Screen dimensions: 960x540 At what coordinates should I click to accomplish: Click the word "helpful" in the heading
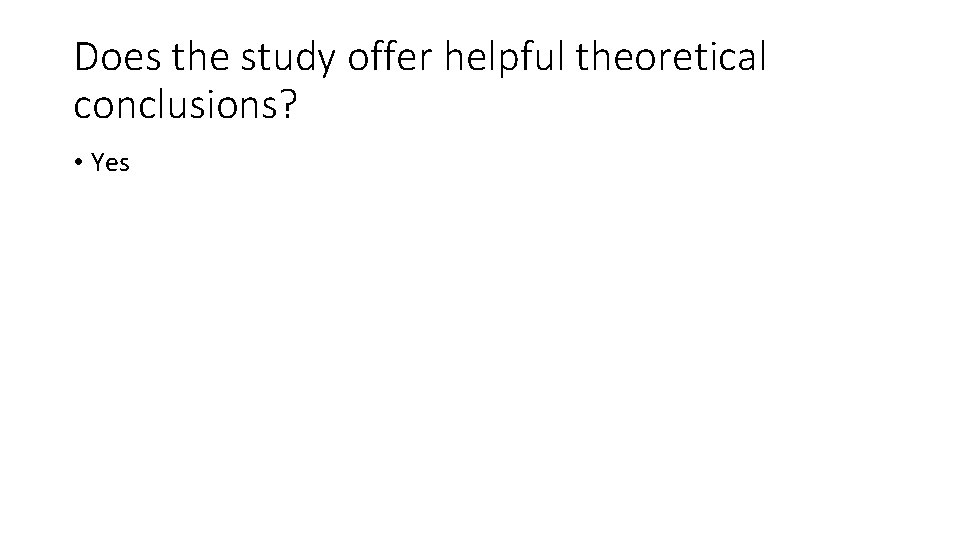pos(504,58)
